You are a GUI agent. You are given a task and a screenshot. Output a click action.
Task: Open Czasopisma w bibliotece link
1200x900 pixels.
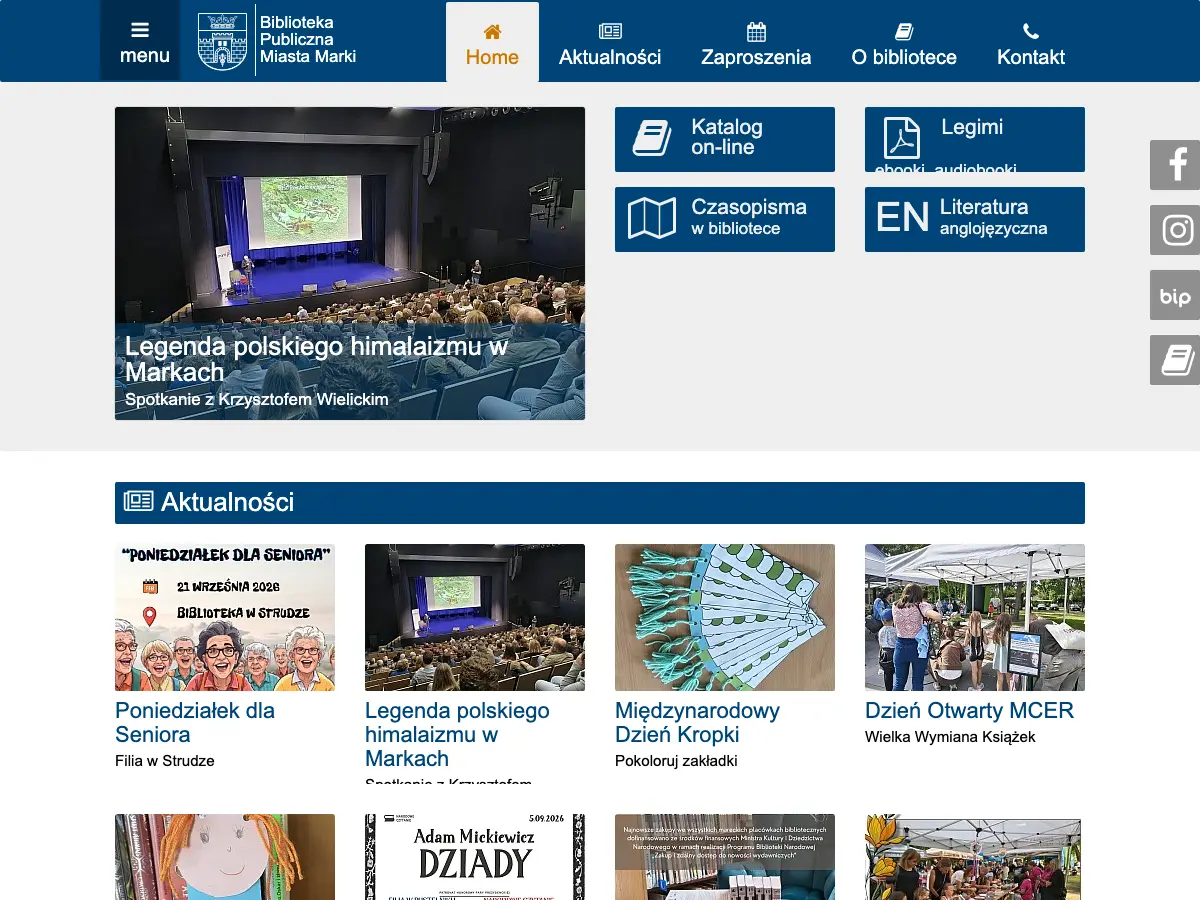(x=725, y=219)
